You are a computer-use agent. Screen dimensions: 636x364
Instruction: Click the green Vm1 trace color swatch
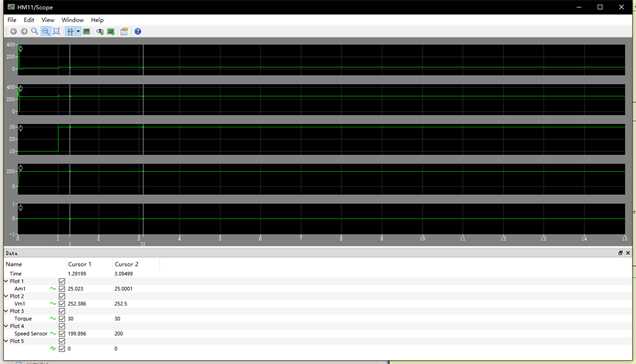53,304
